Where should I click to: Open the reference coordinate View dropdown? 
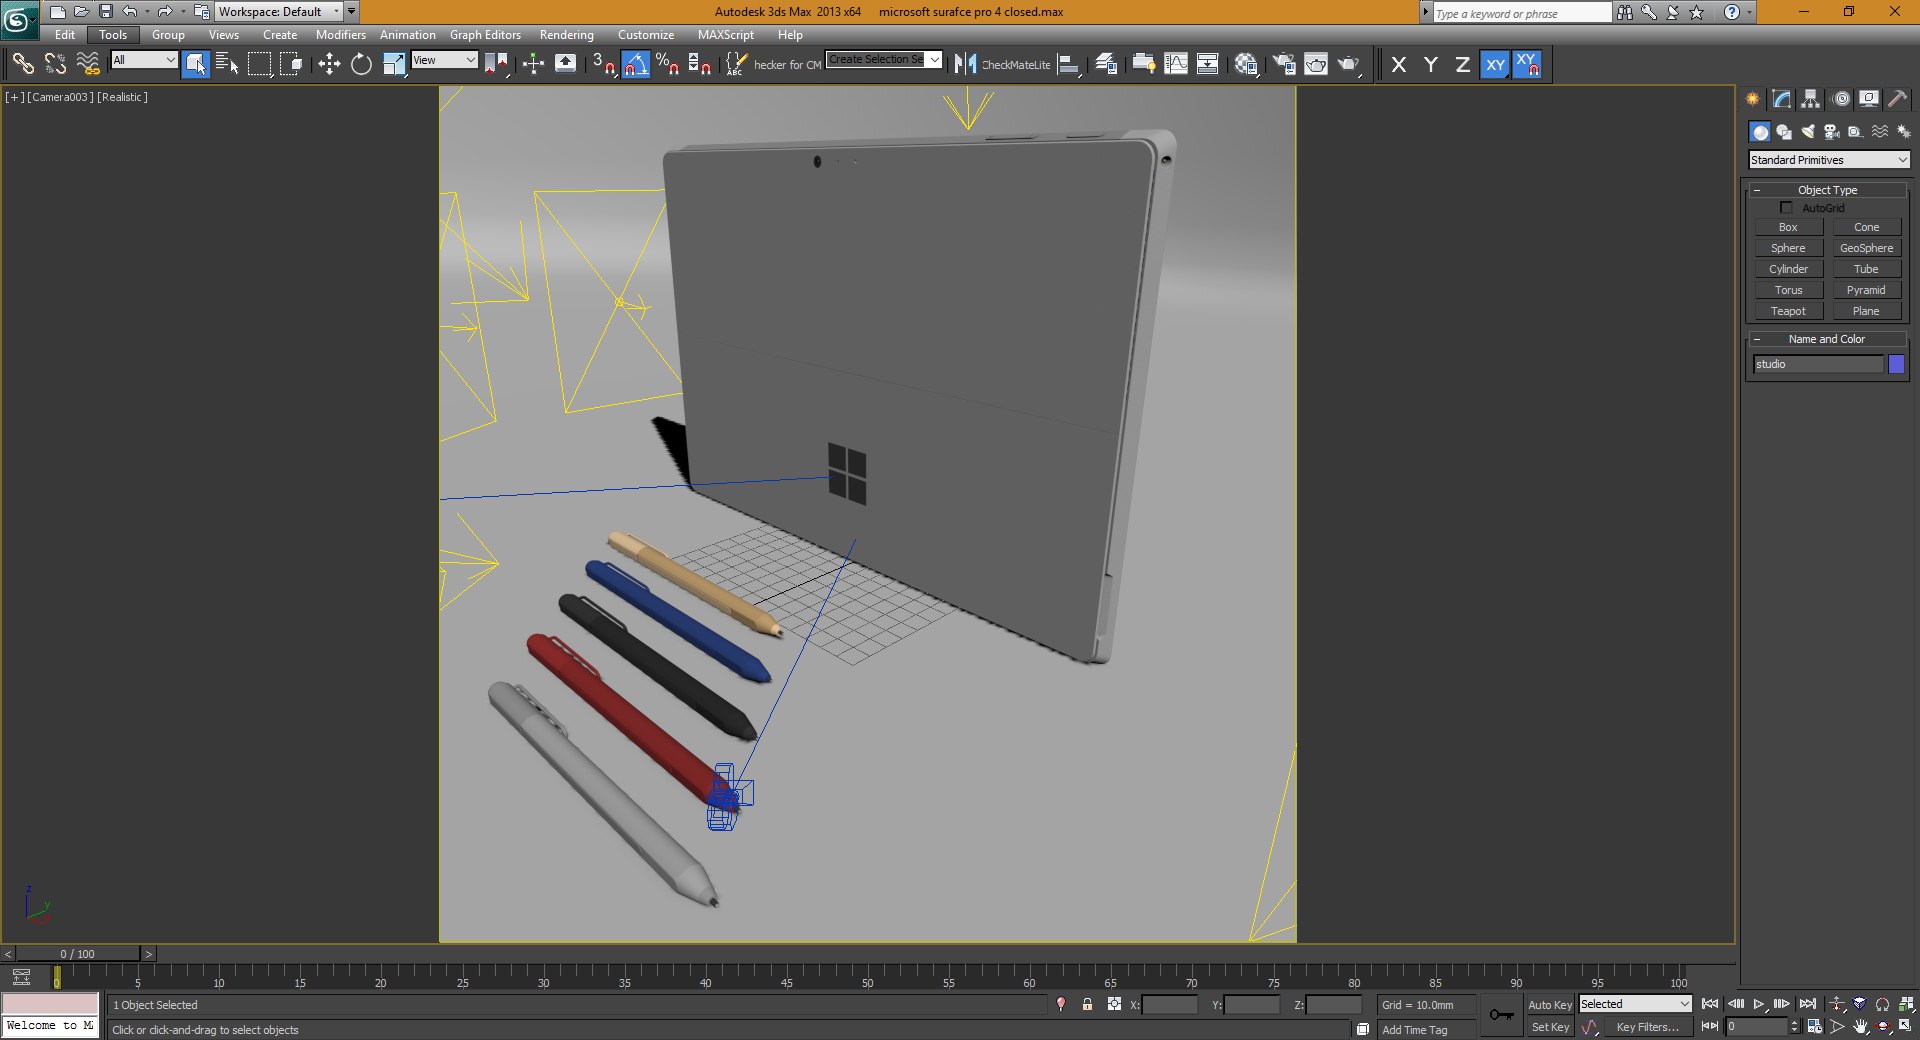[444, 60]
